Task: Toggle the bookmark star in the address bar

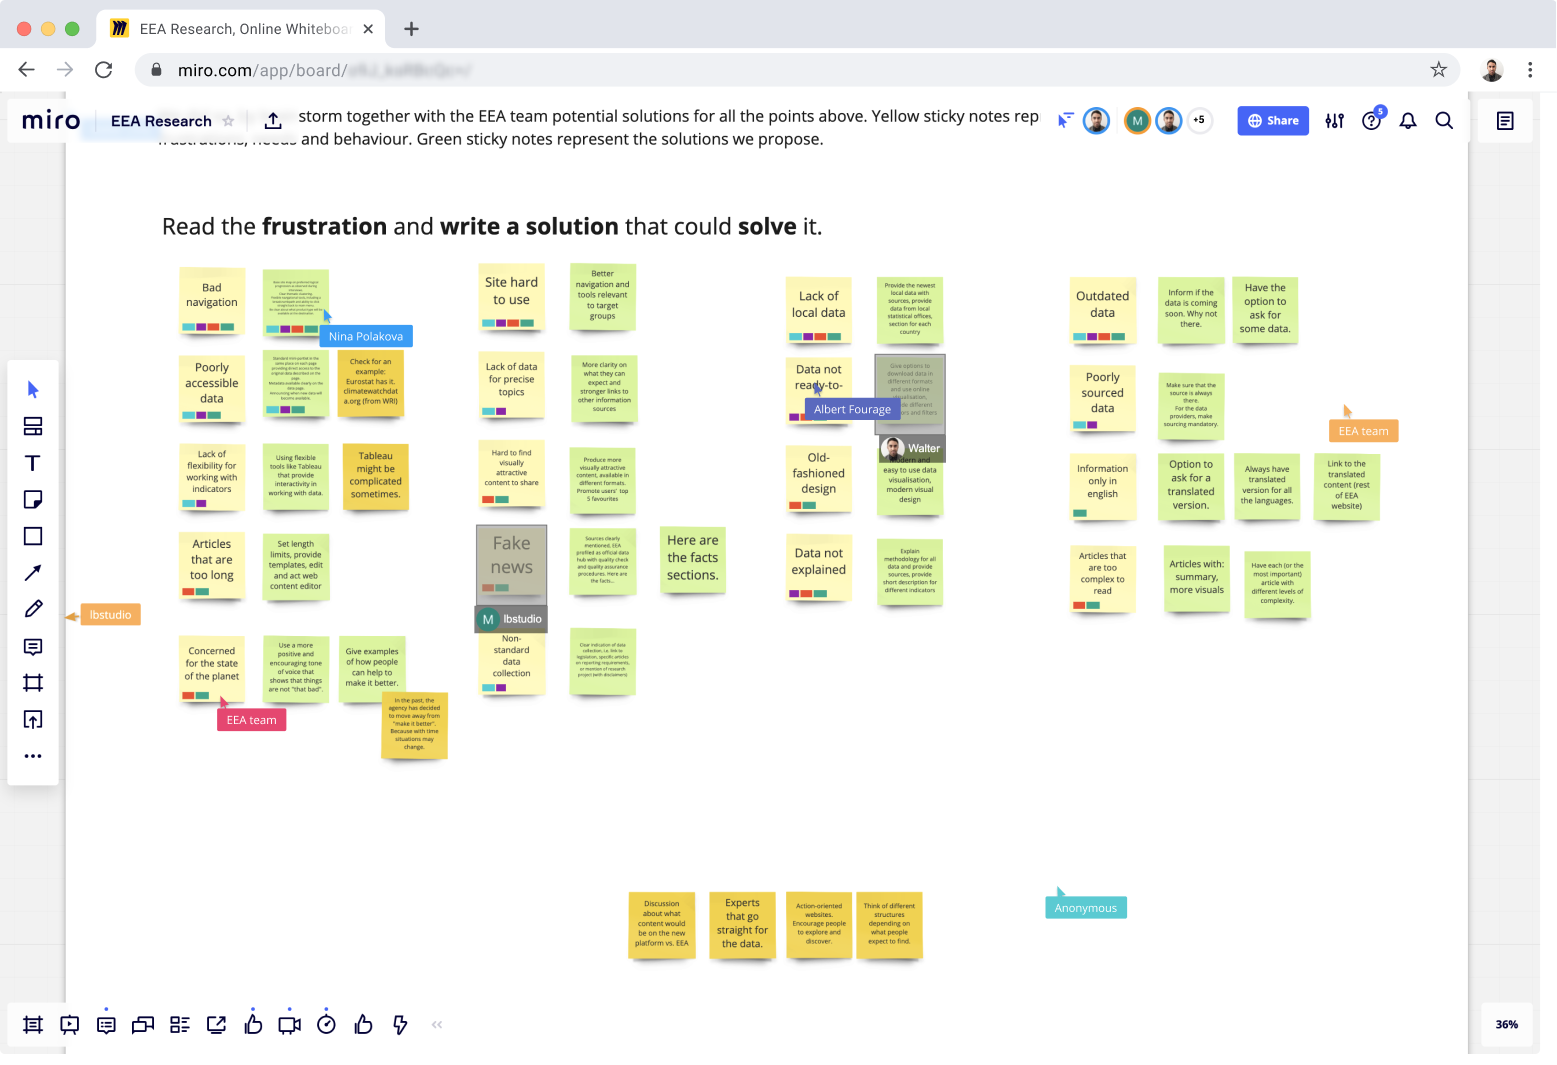Action: pyautogui.click(x=1438, y=69)
